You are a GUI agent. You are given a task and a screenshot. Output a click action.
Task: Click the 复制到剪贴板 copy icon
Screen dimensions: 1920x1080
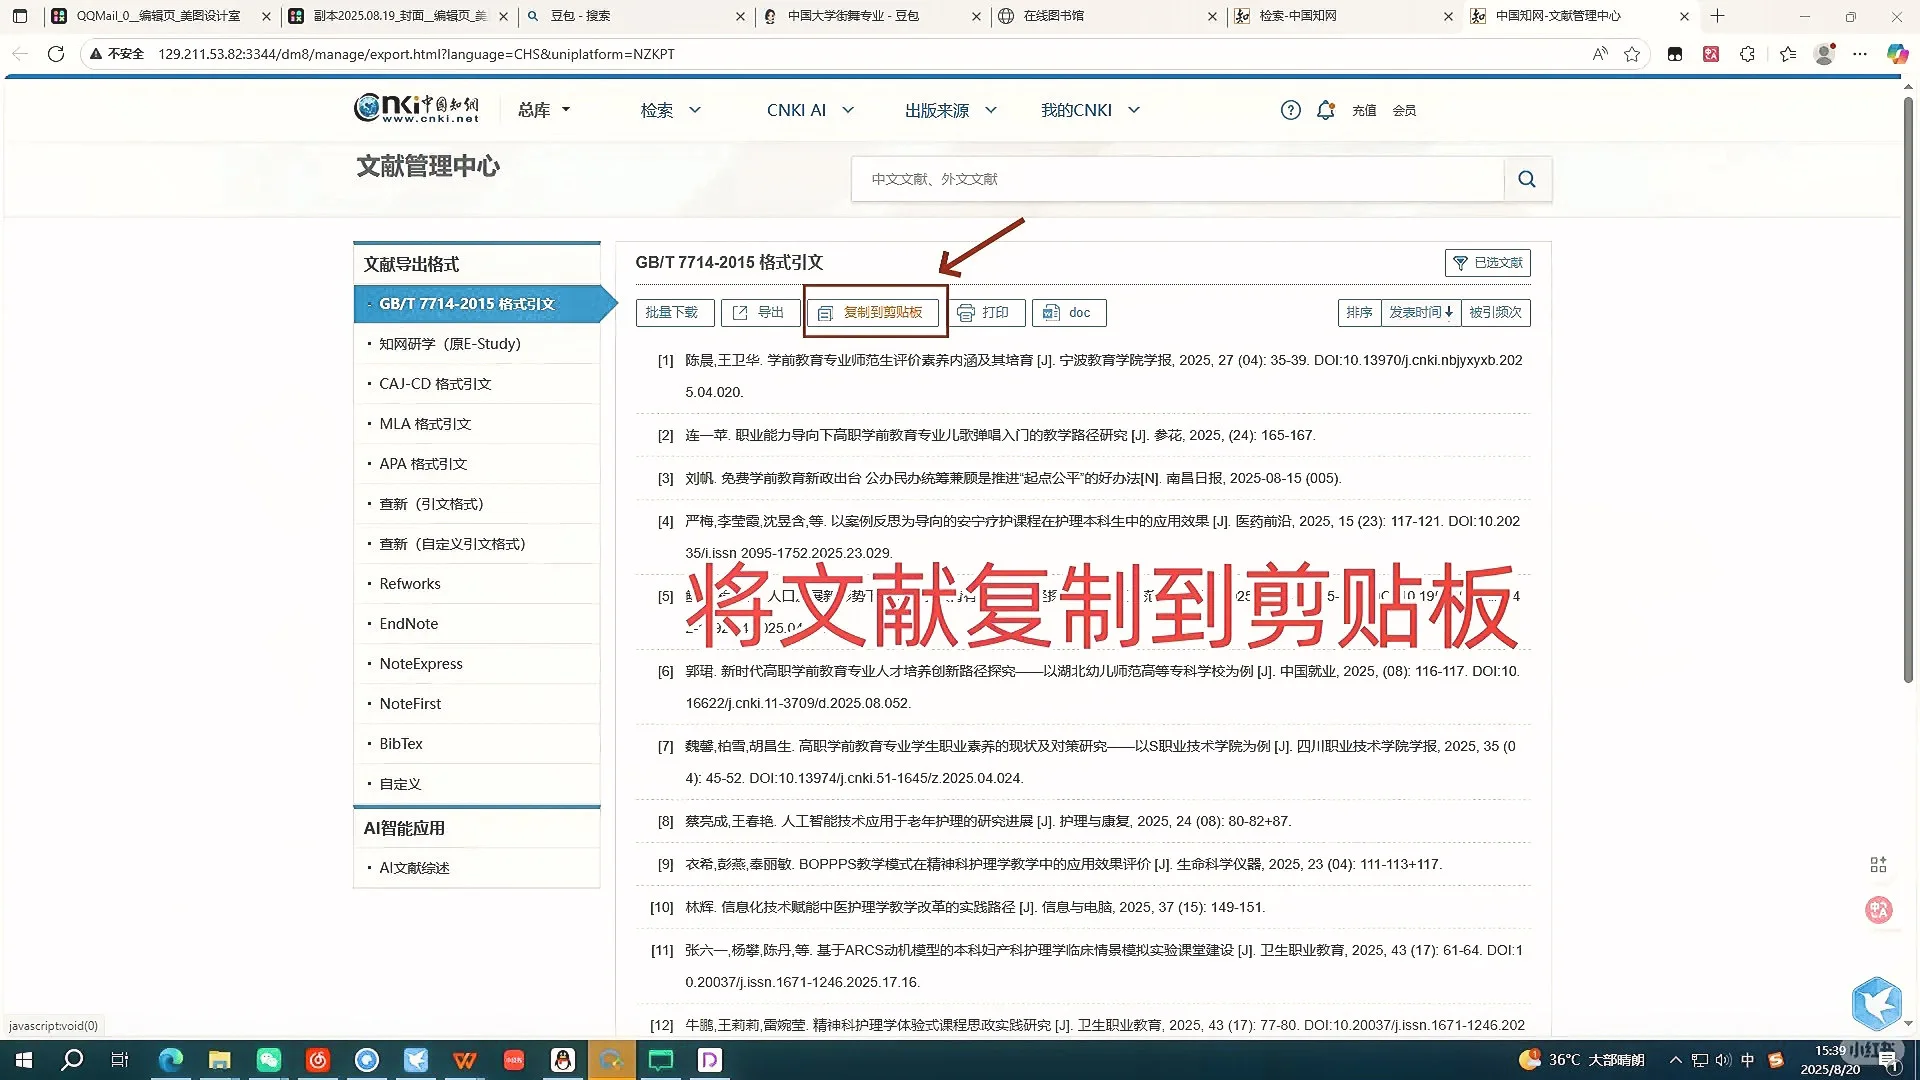pyautogui.click(x=826, y=312)
